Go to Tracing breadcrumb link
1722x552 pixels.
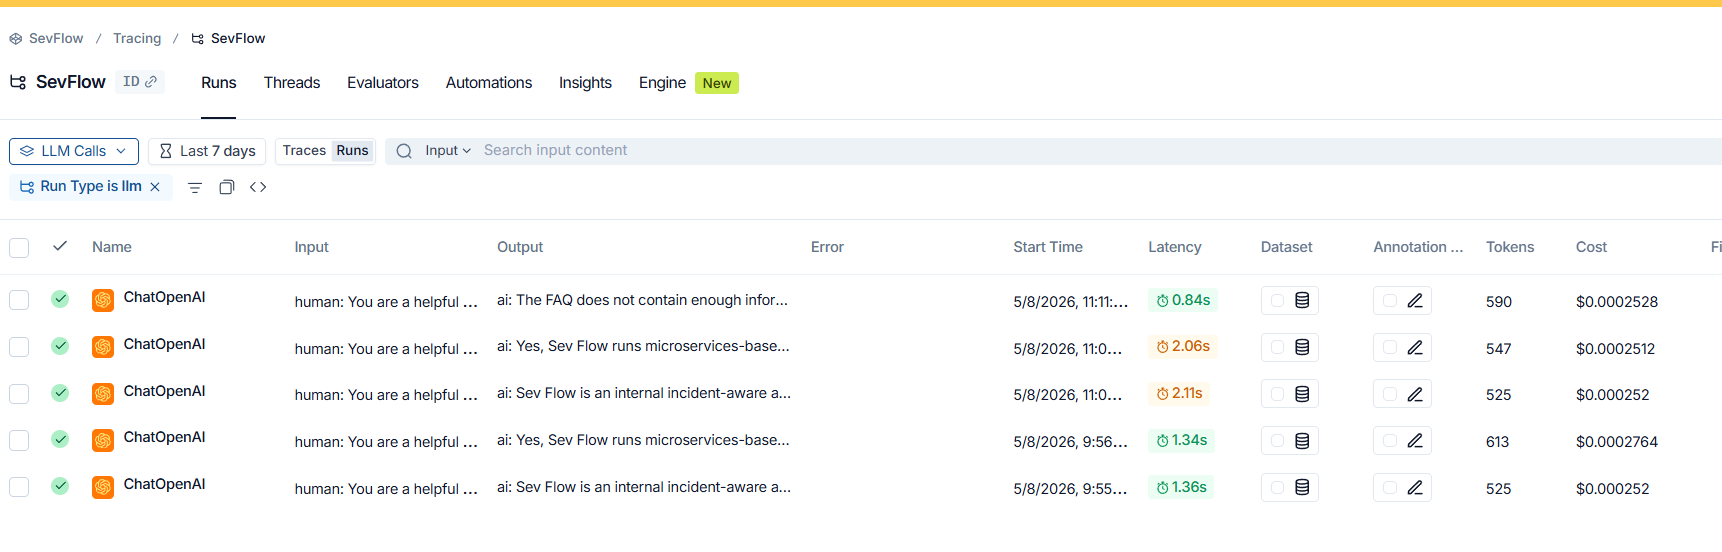pos(137,39)
